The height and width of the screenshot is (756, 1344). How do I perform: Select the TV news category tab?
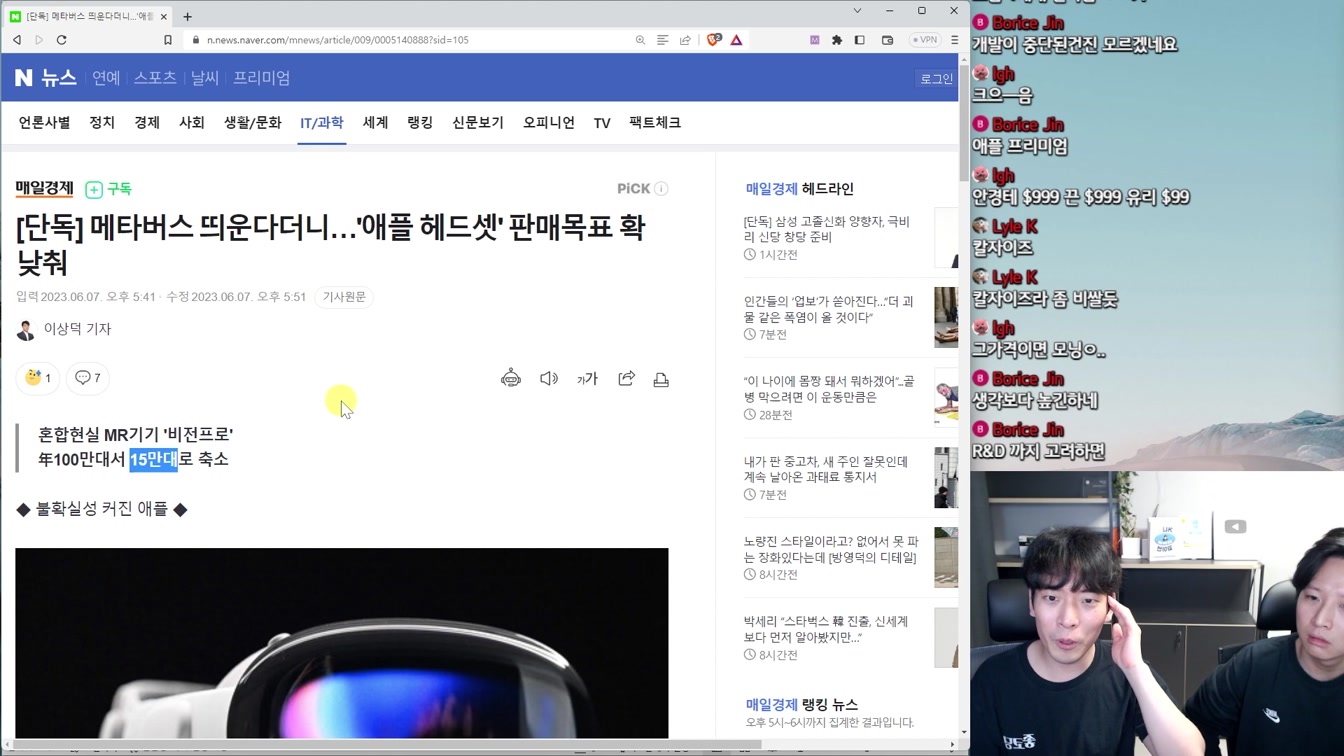coord(602,123)
